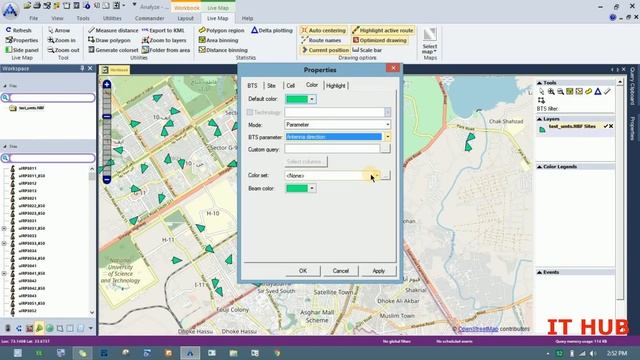Enable the Technology checkbox

[250, 112]
